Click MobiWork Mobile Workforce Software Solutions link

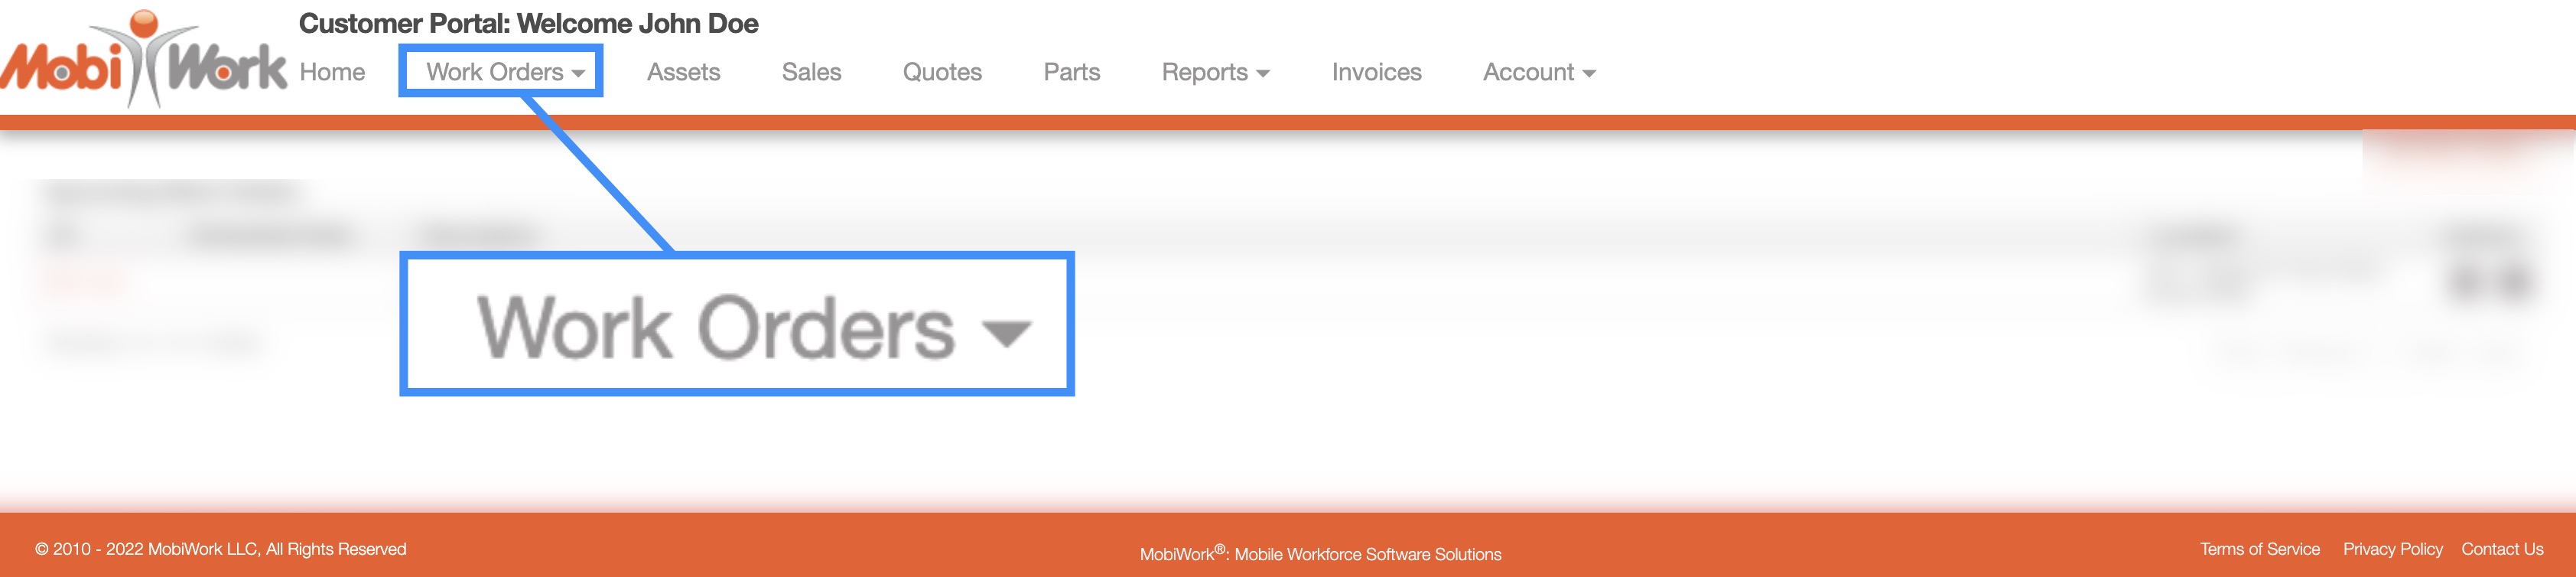pyautogui.click(x=1320, y=554)
